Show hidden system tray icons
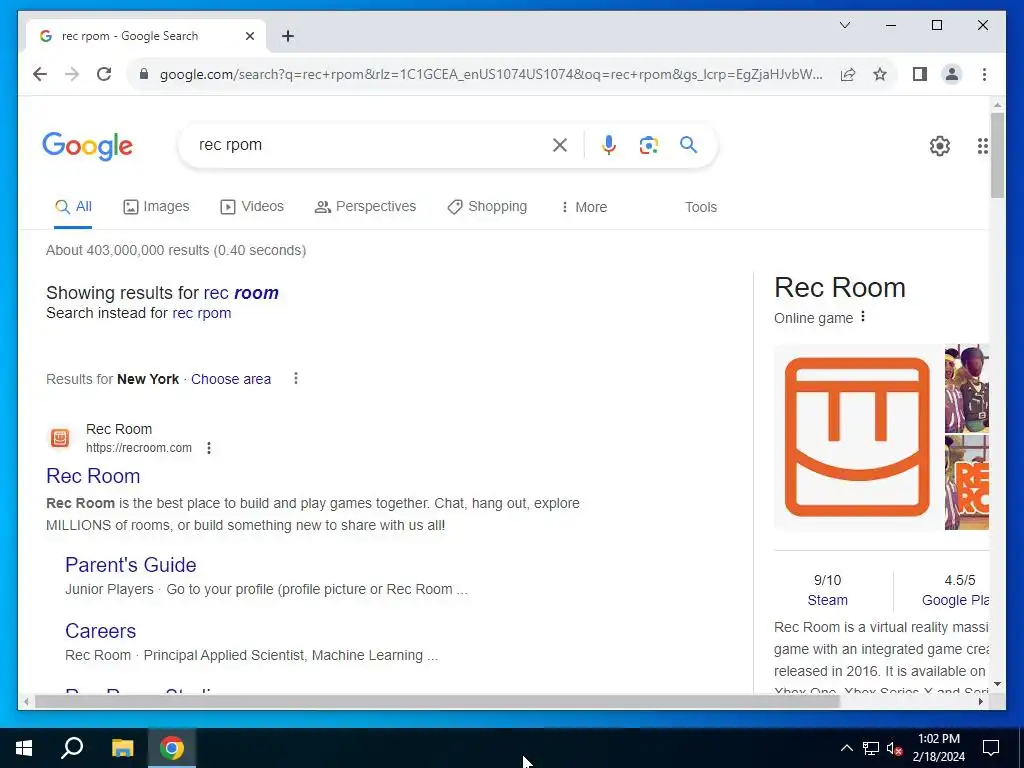Viewport: 1024px width, 768px height. pyautogui.click(x=846, y=748)
